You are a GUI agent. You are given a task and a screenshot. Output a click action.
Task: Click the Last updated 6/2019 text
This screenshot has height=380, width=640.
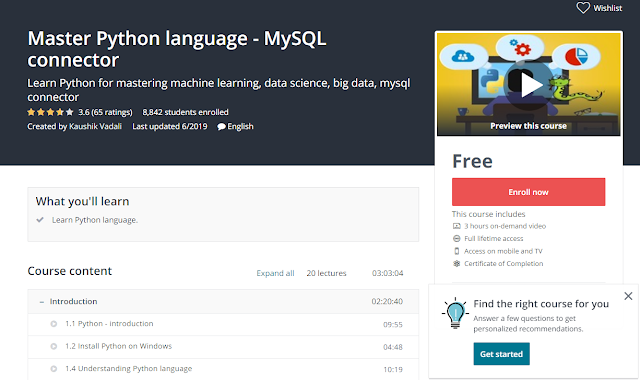[x=170, y=126]
